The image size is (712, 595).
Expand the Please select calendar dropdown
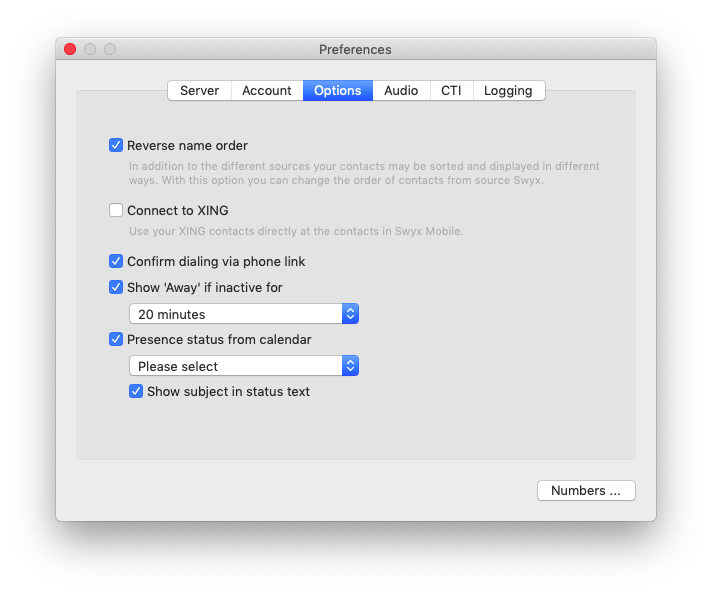(x=243, y=367)
